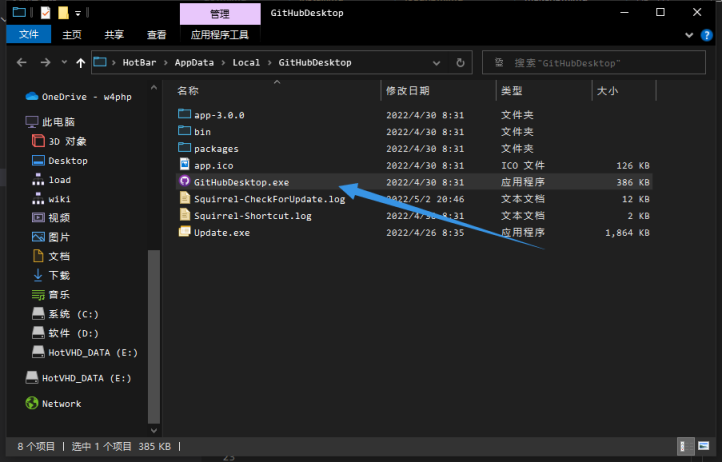The width and height of the screenshot is (722, 462).
Task: Expand breadcrumb chevron after HotBar
Action: click(165, 63)
